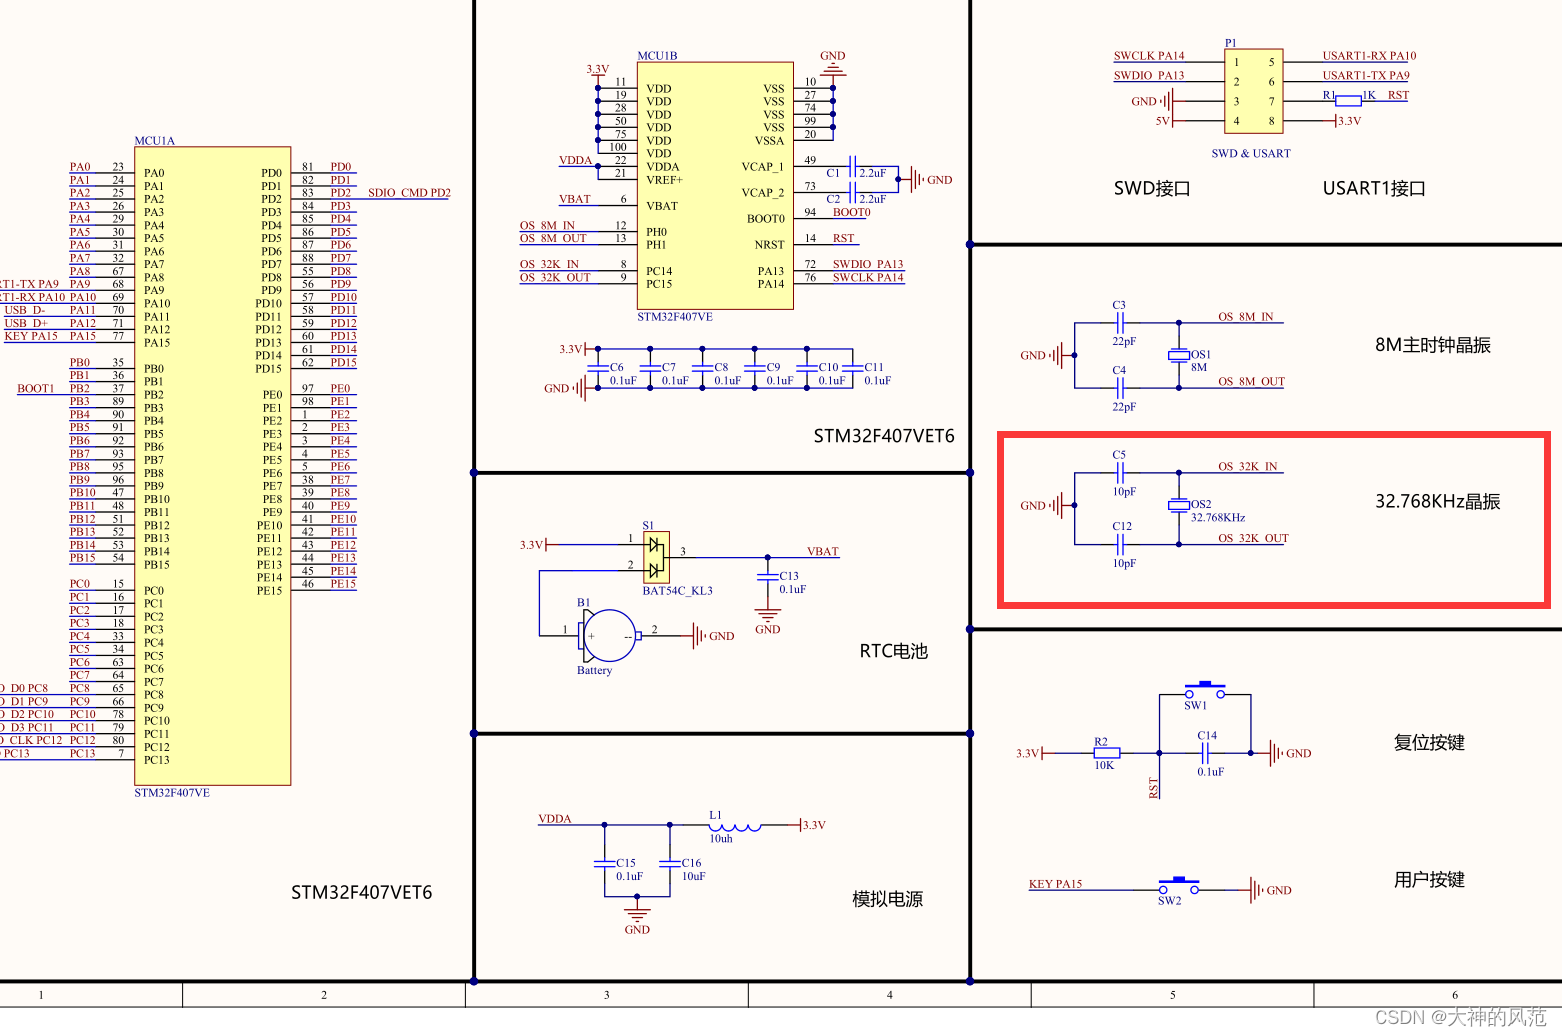Viewport: 1562px width, 1036px height.
Task: Select capacitor C12 10pF symbol
Action: coord(1121,544)
